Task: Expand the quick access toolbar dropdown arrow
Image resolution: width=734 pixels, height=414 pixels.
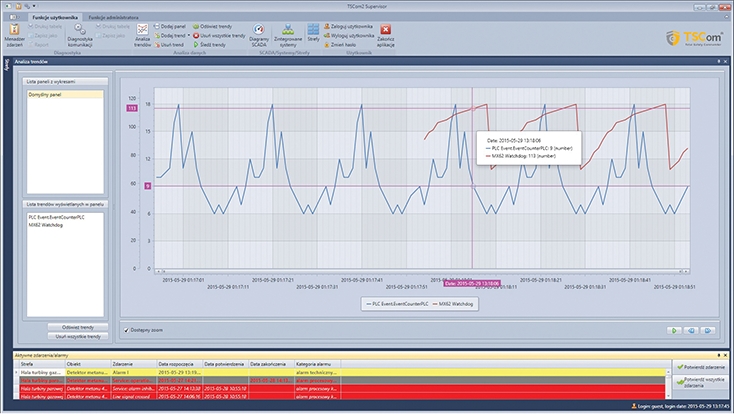Action: pyautogui.click(x=35, y=6)
